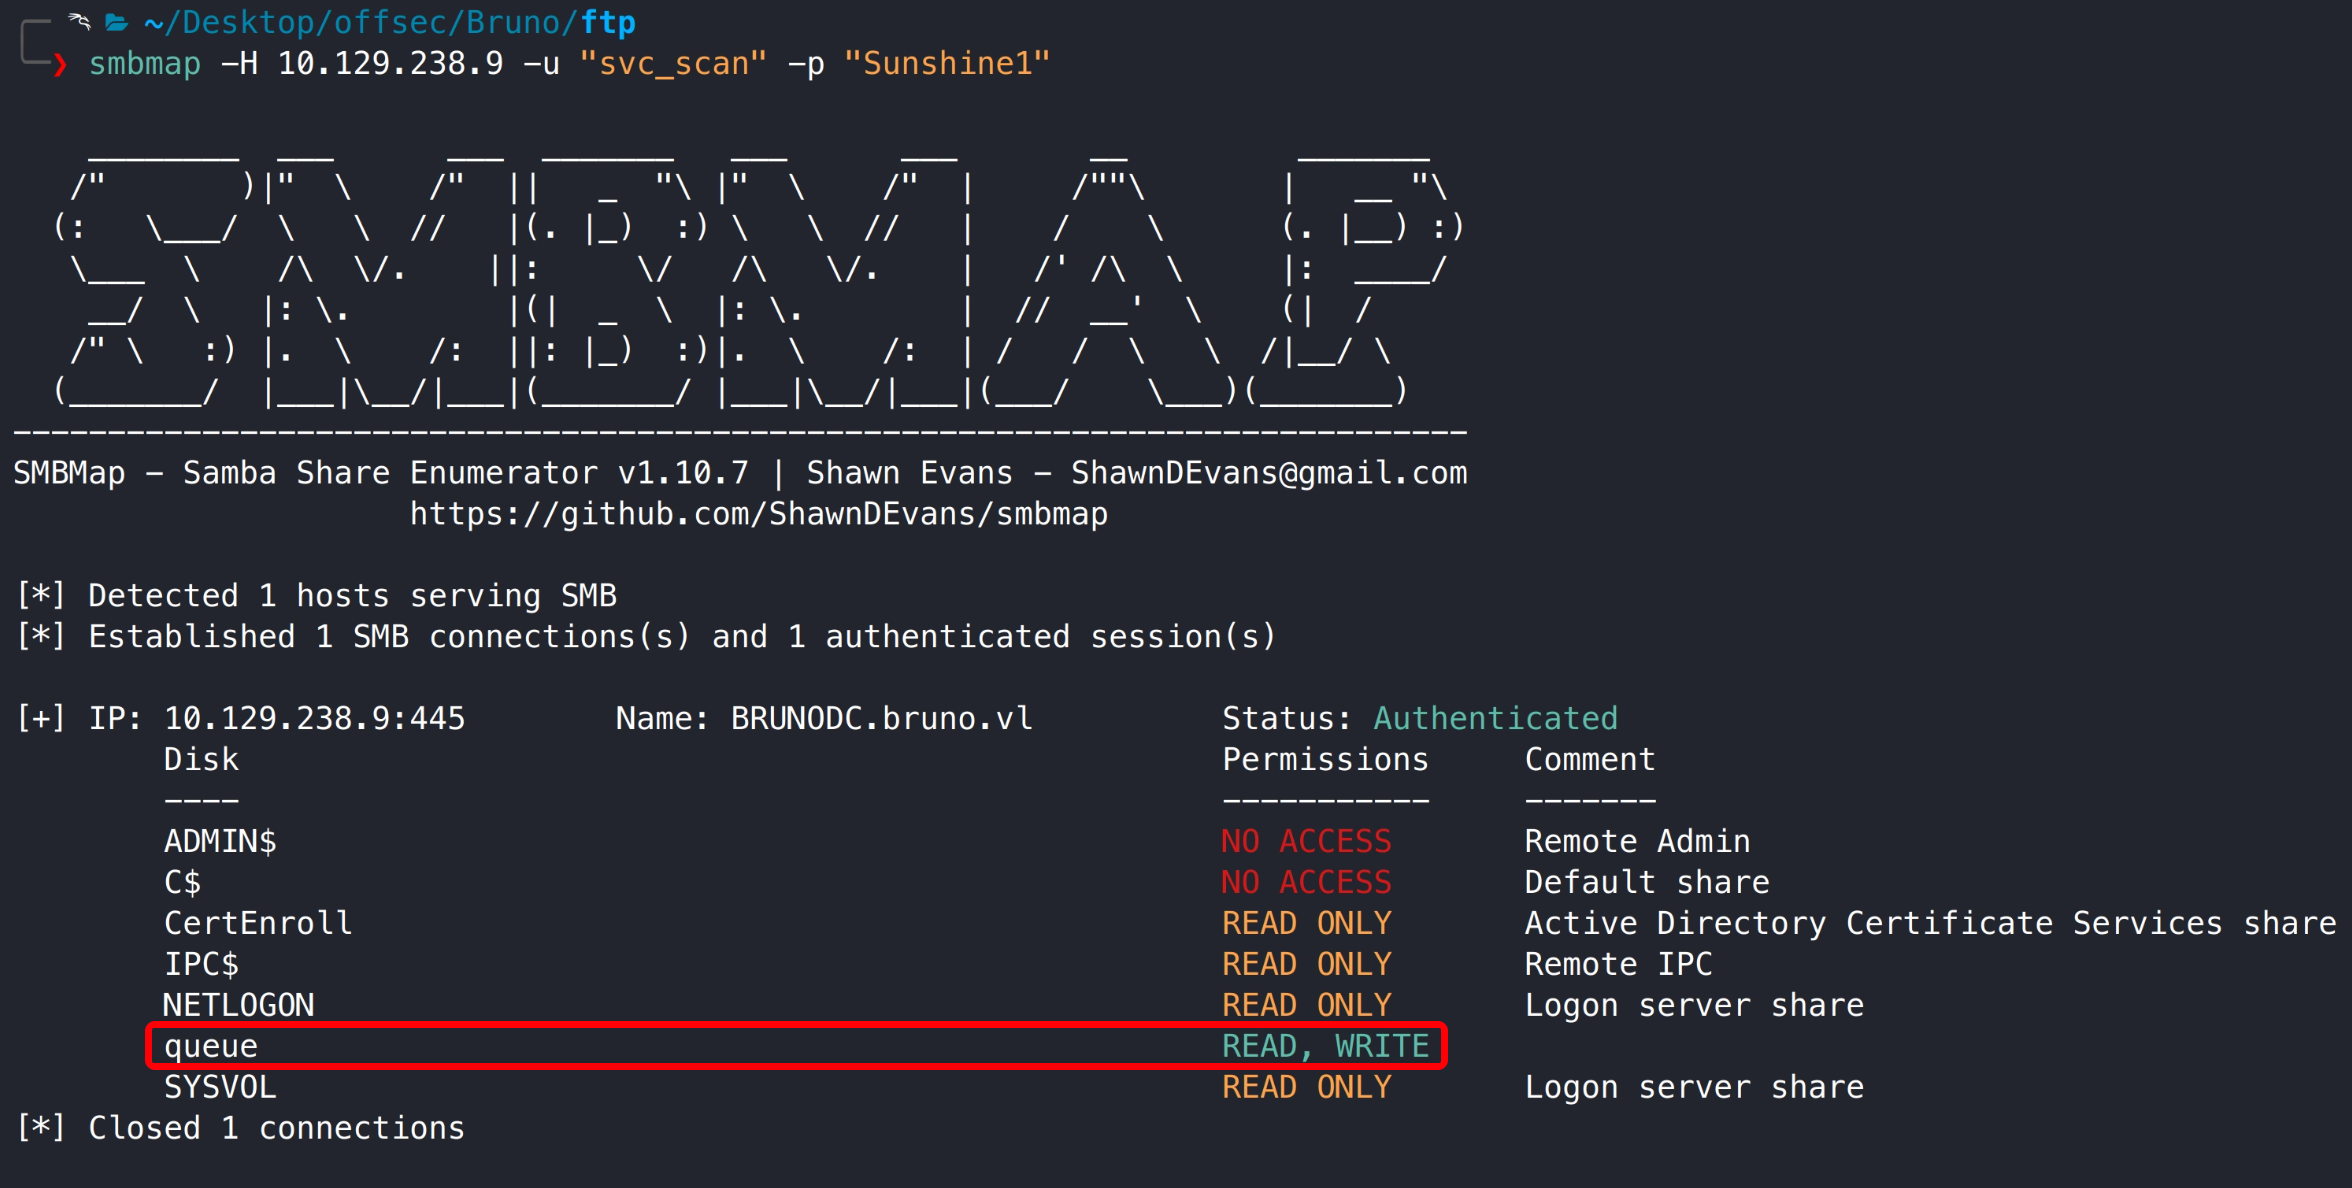Image resolution: width=2352 pixels, height=1188 pixels.
Task: Click the SYSVOL share entry
Action: 220,1087
